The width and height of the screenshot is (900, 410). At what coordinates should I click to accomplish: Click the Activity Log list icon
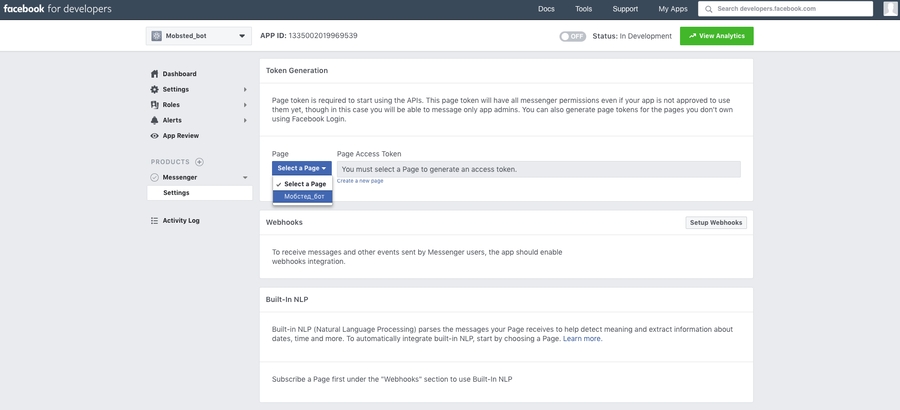point(154,220)
